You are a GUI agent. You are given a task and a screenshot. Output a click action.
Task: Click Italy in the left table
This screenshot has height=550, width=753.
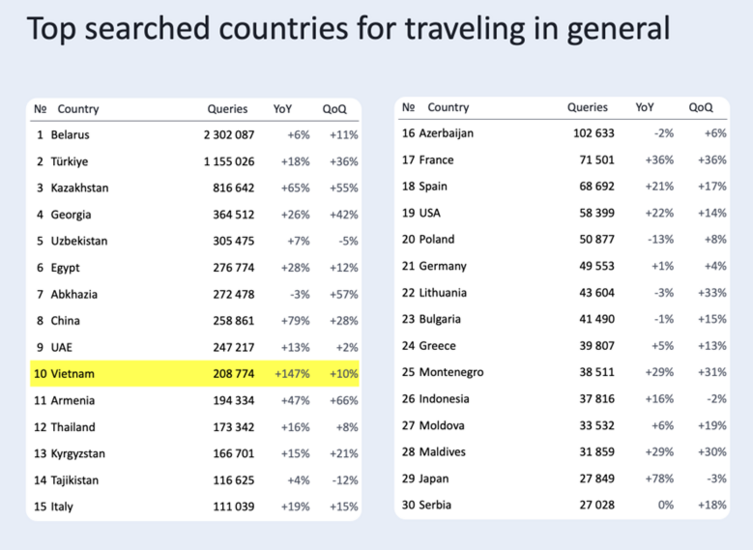pyautogui.click(x=62, y=507)
